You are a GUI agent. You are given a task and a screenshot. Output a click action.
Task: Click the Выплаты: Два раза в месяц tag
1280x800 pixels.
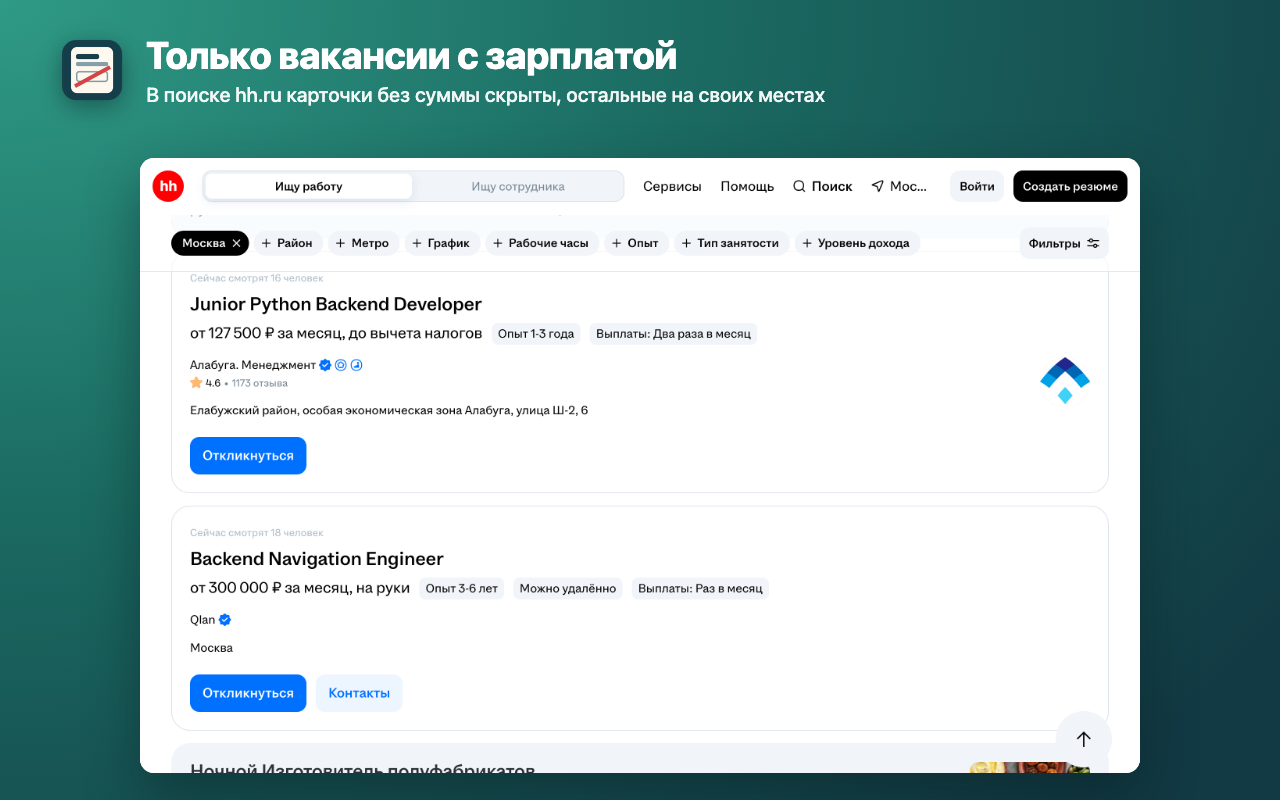tap(673, 334)
